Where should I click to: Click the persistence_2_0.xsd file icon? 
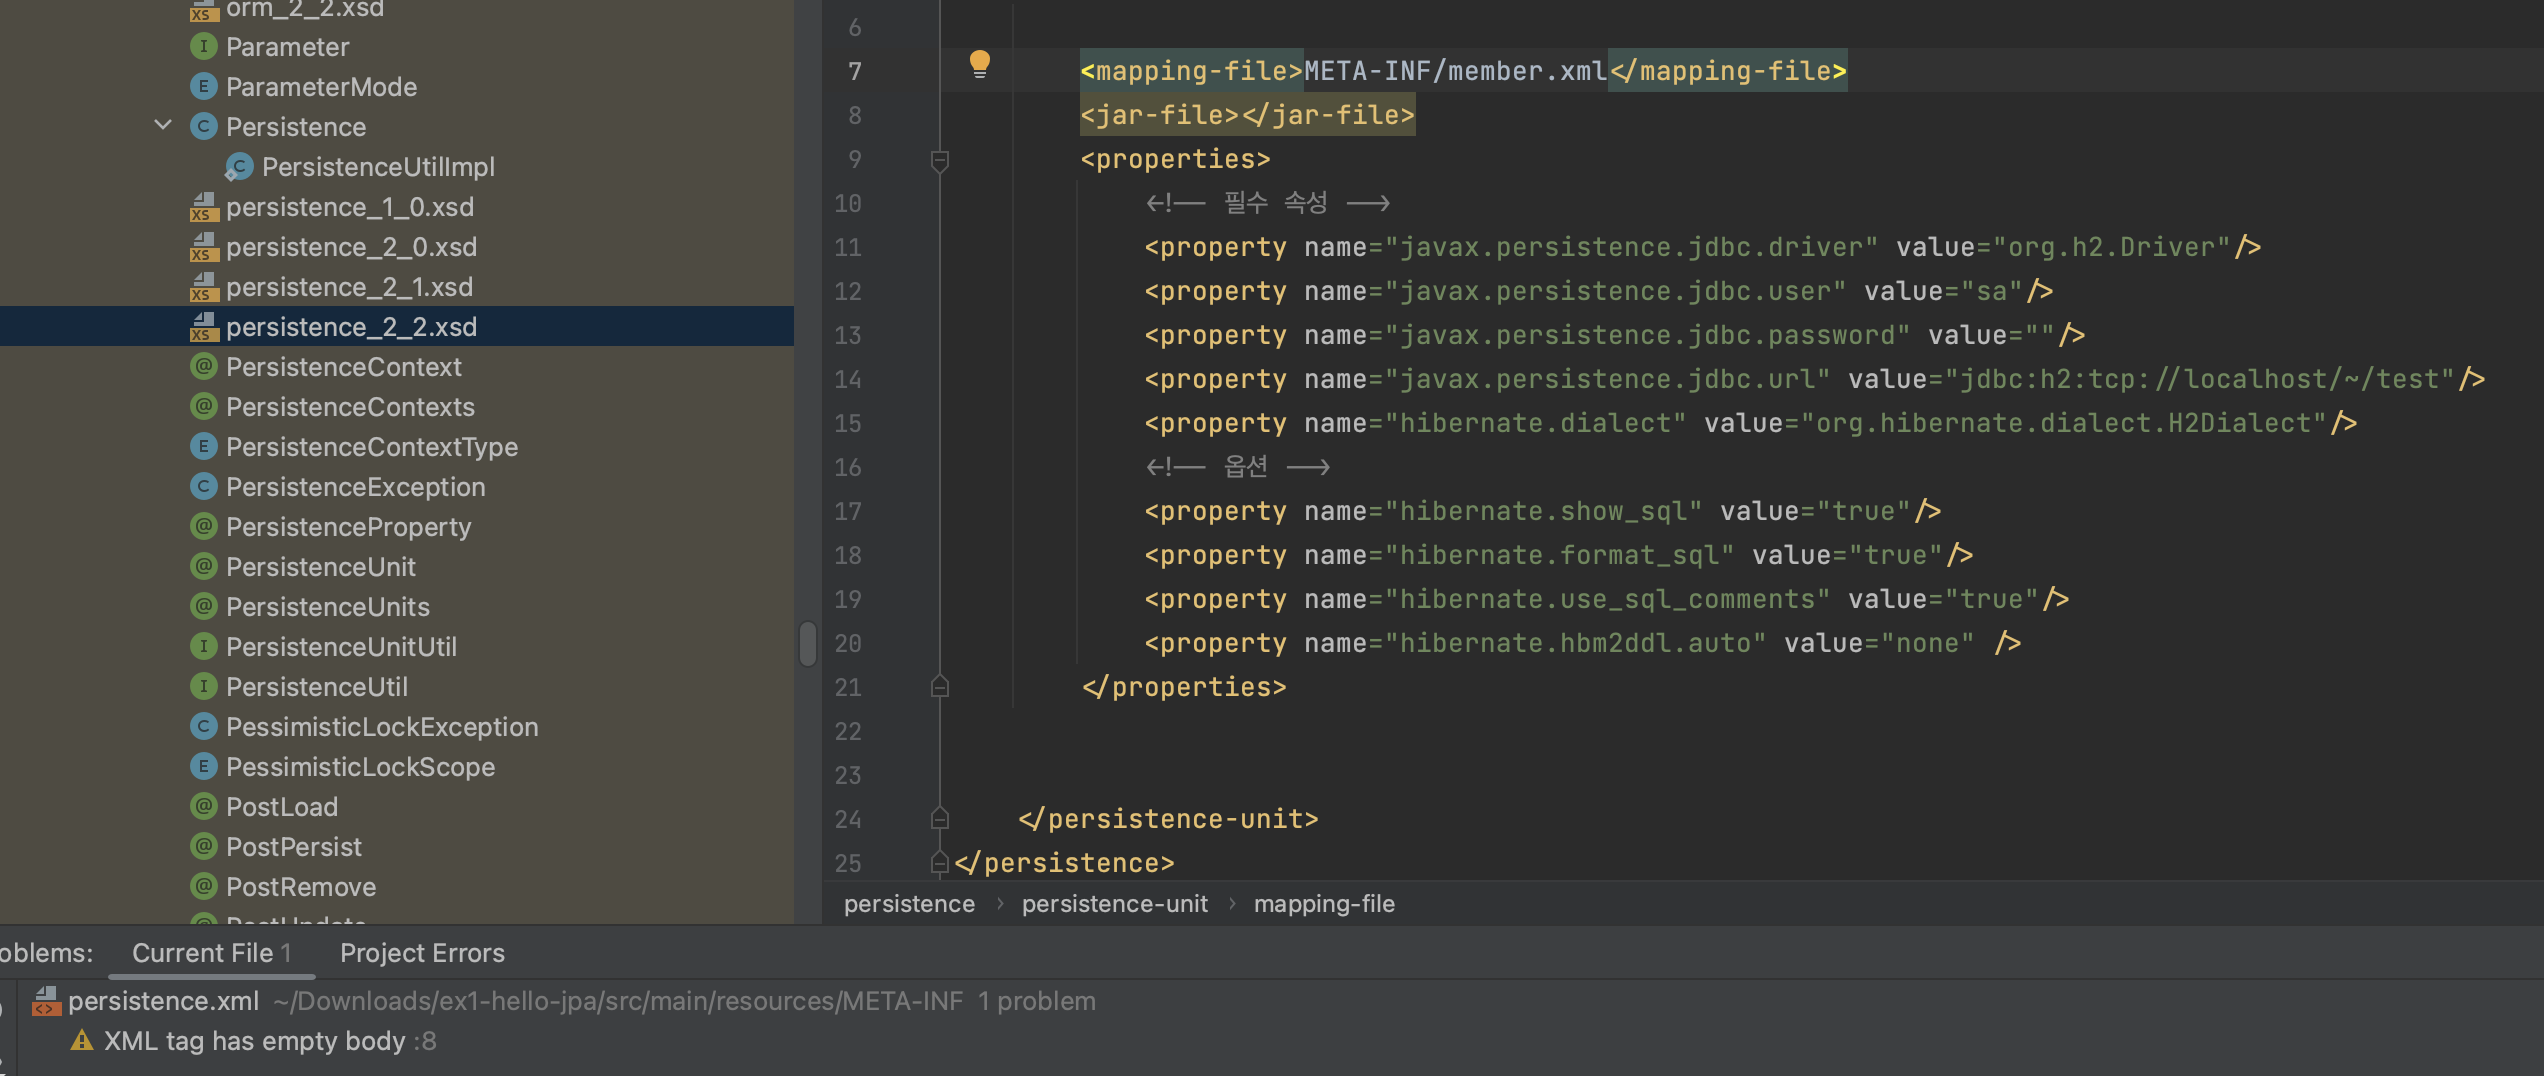[204, 247]
